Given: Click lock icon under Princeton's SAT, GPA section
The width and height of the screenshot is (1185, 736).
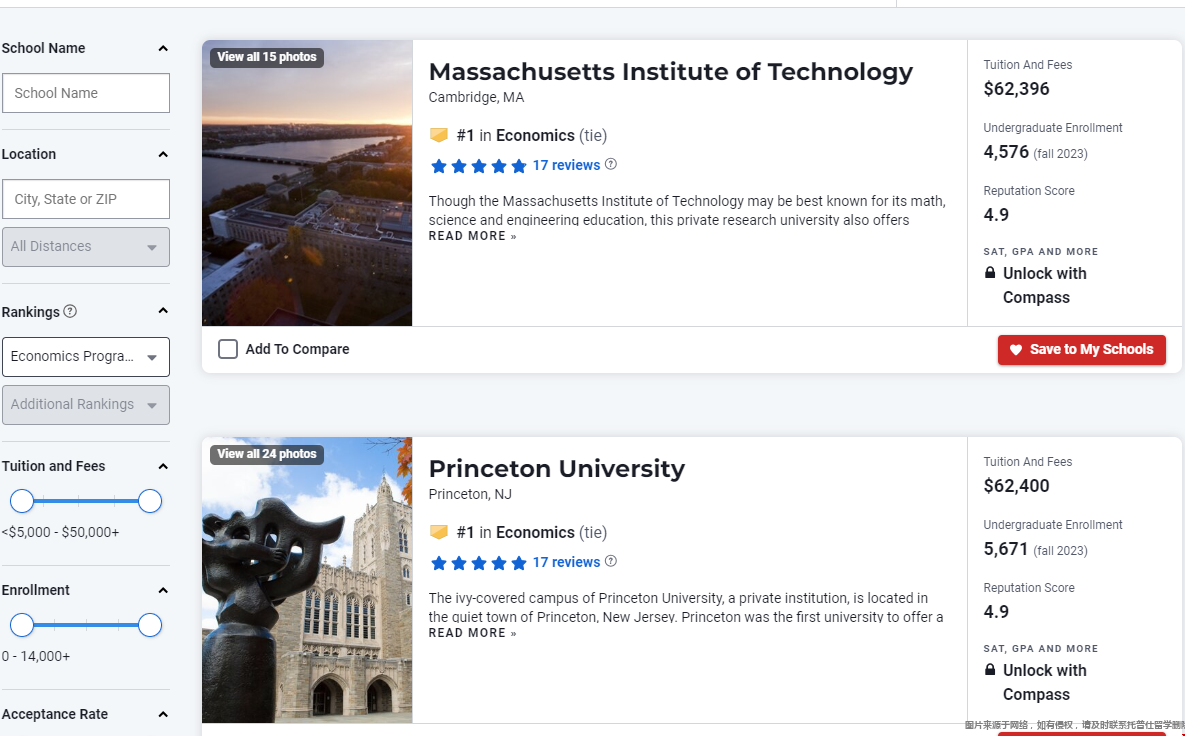Looking at the screenshot, I should (990, 670).
